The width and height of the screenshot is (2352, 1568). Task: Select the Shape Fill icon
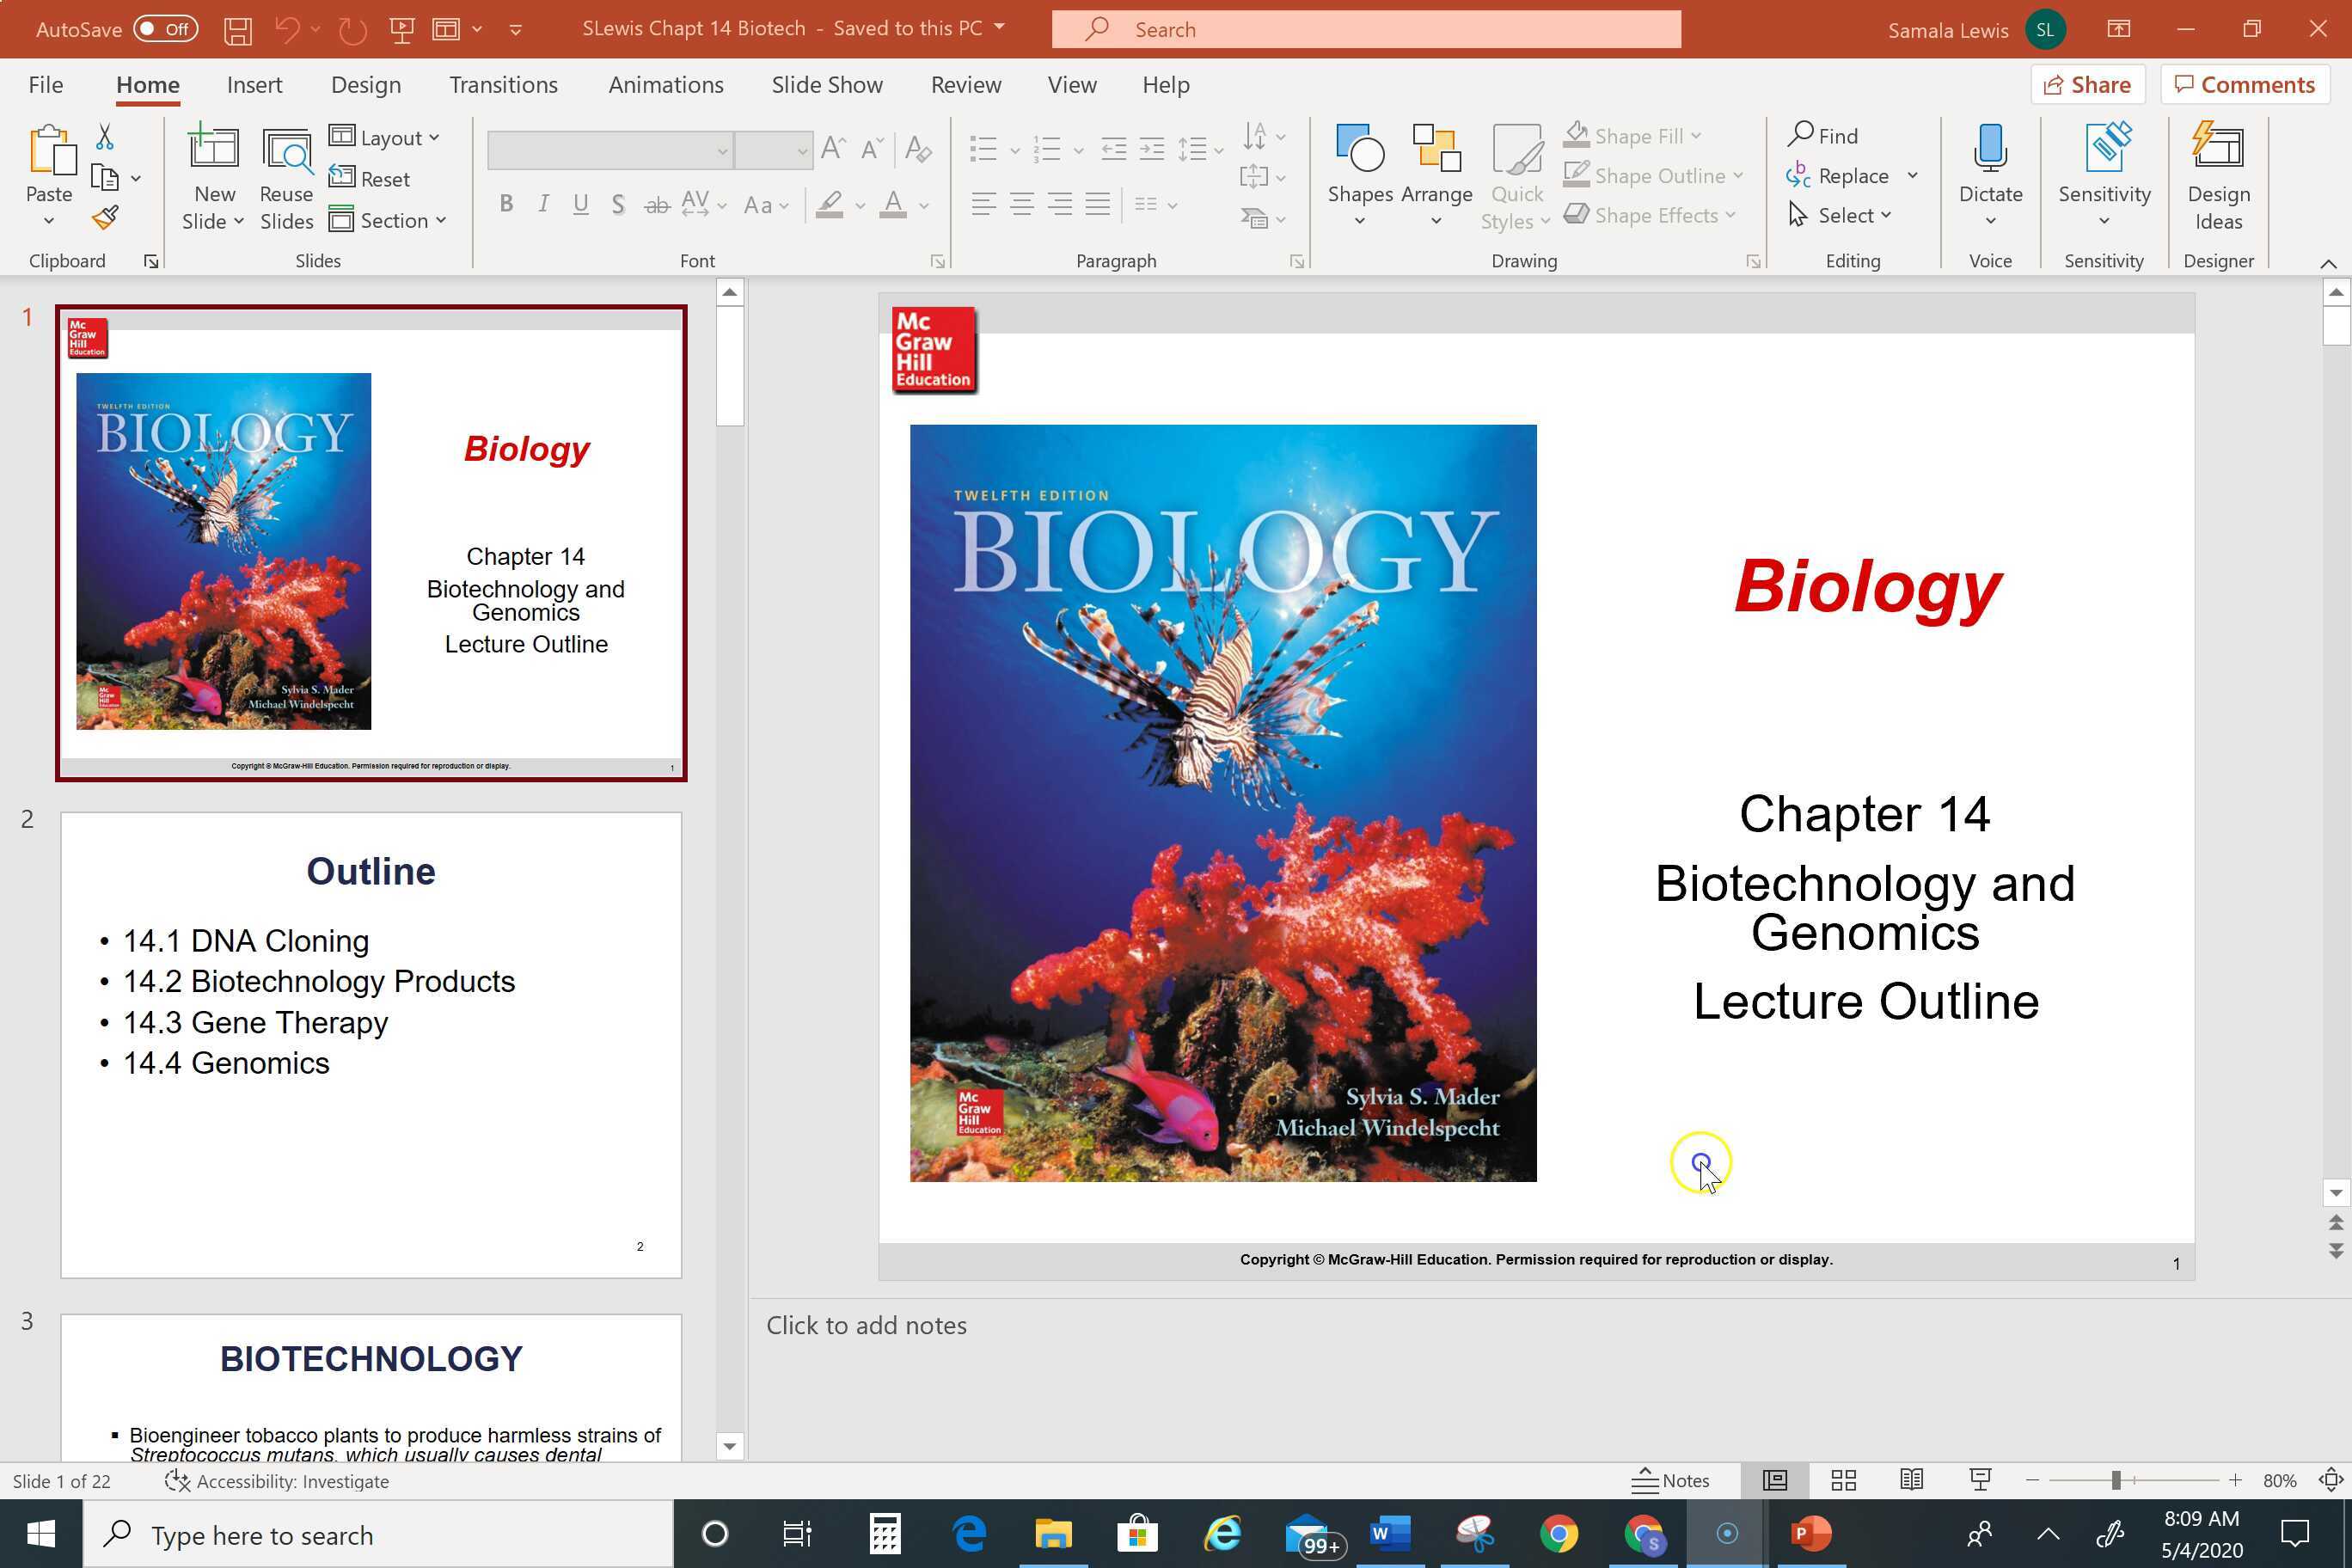tap(1577, 134)
